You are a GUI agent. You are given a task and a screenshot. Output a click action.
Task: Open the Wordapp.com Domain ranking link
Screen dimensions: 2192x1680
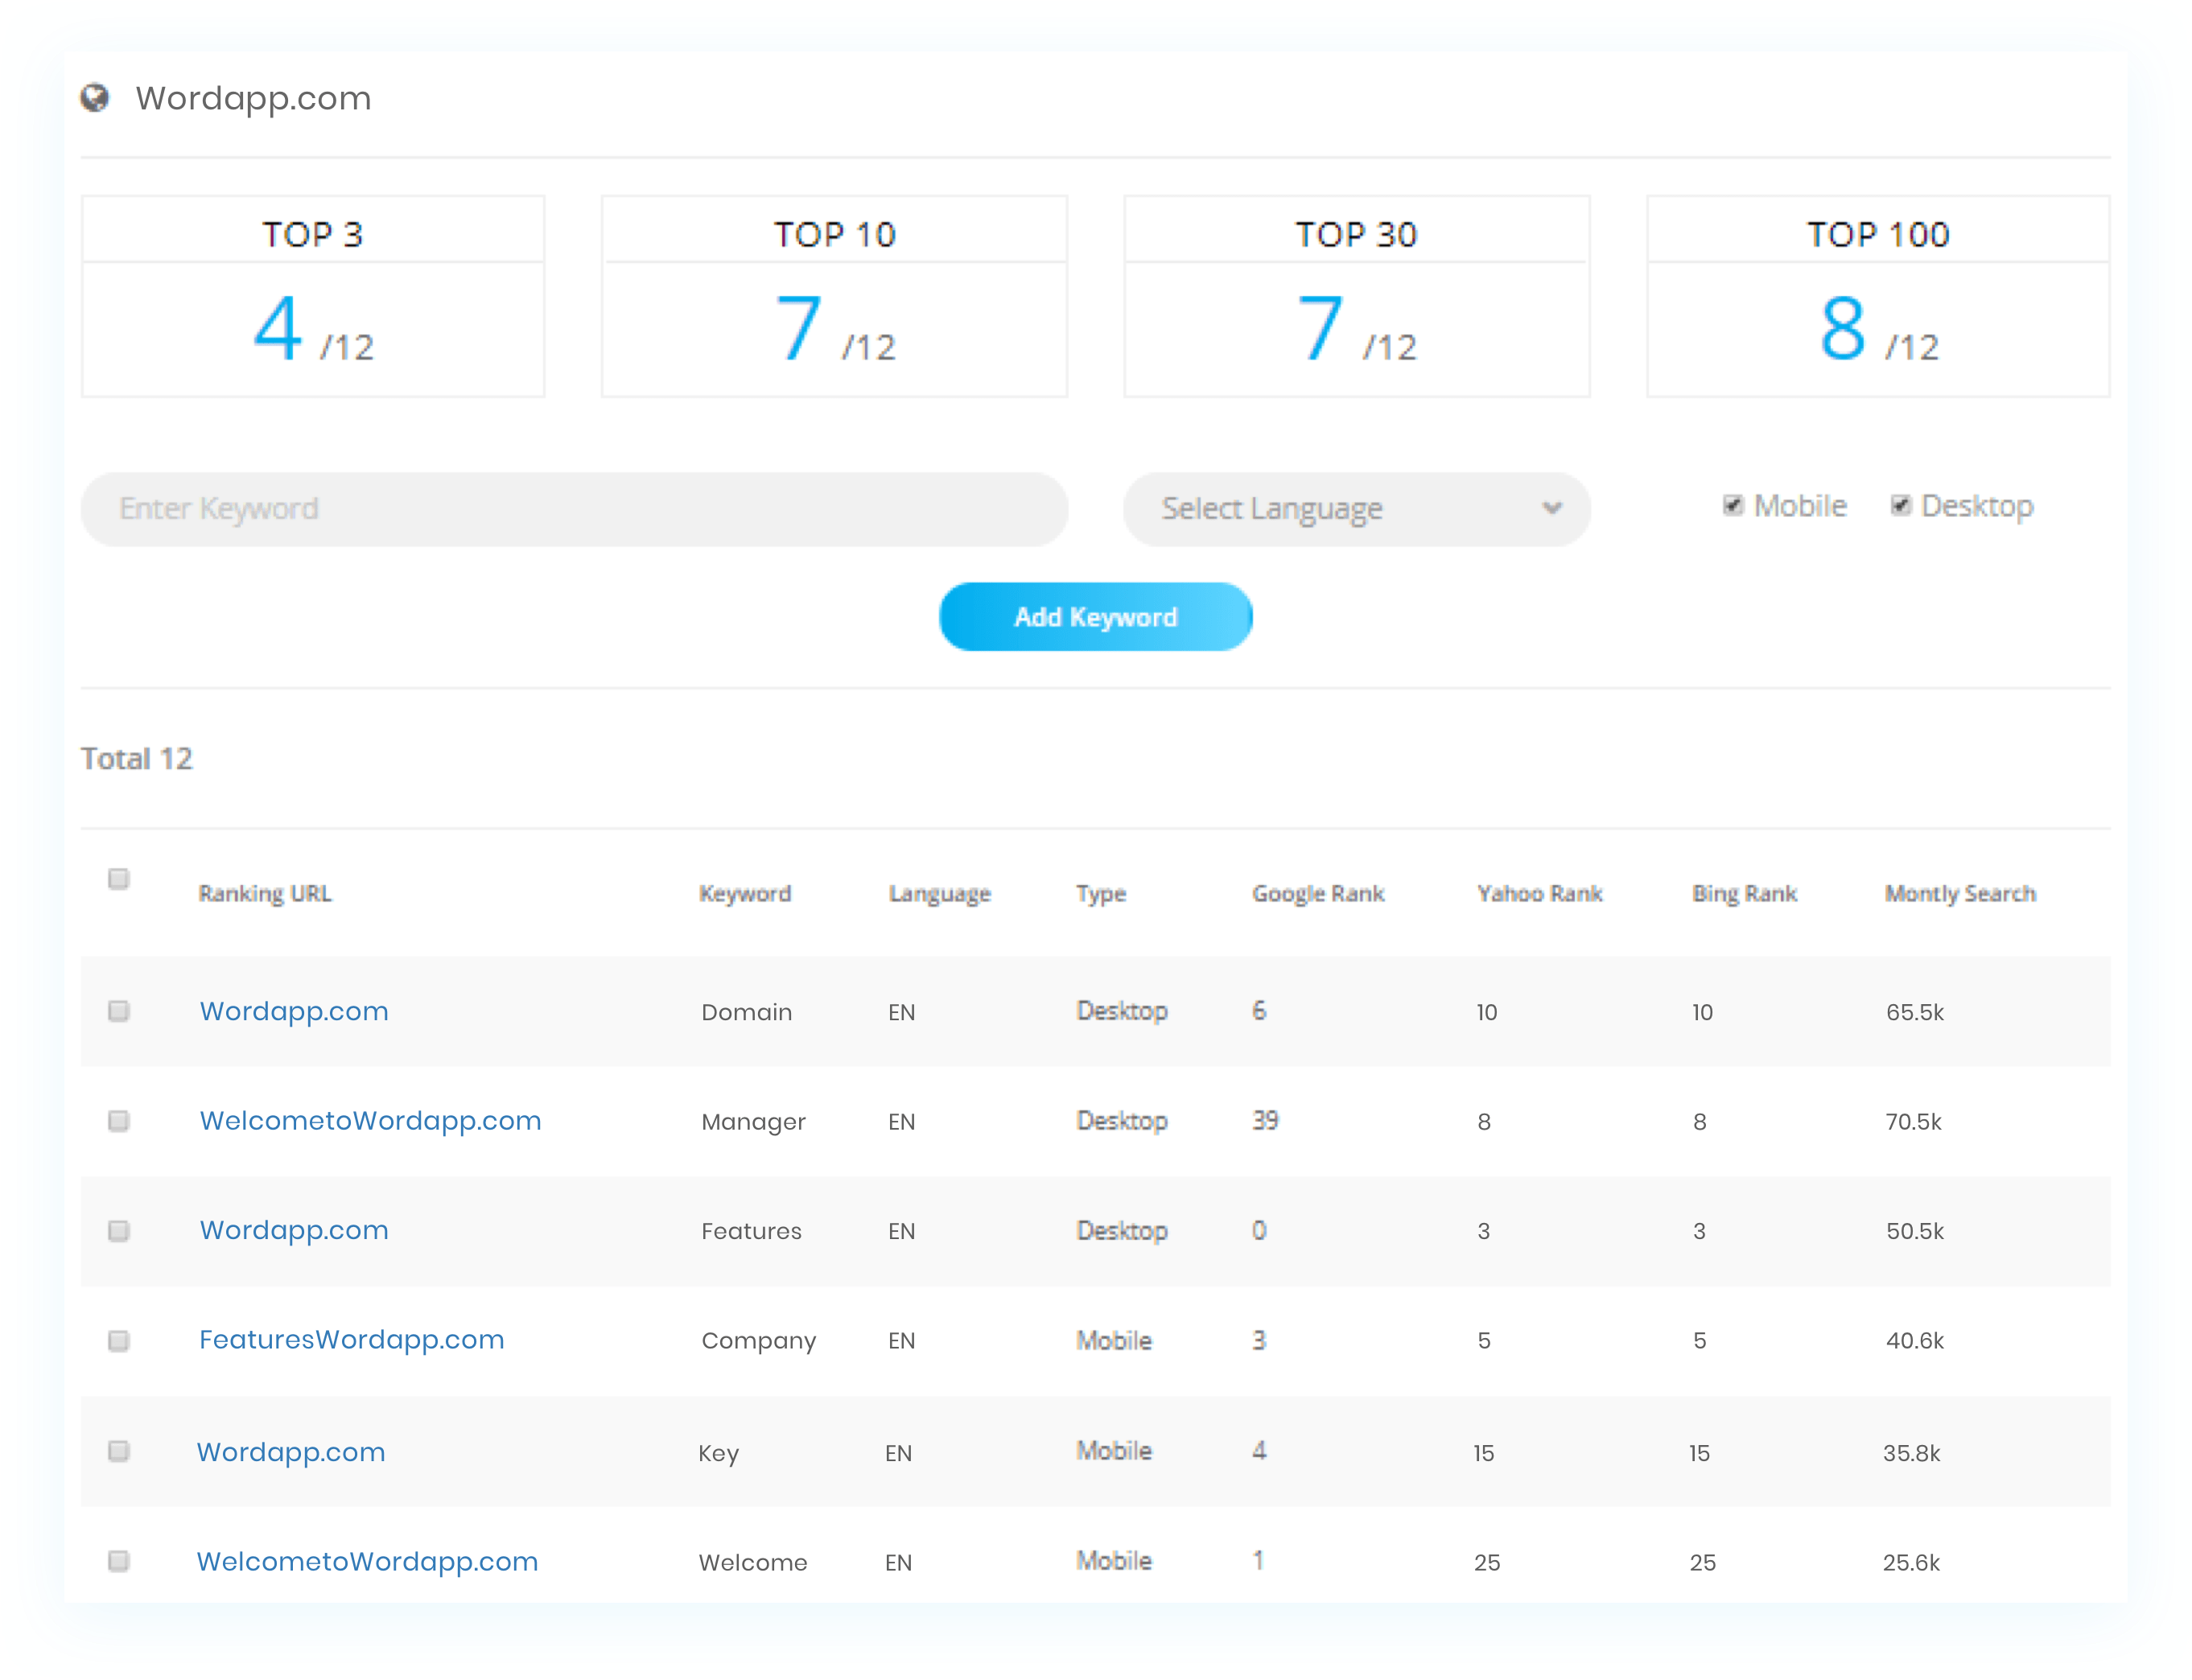[x=294, y=1011]
